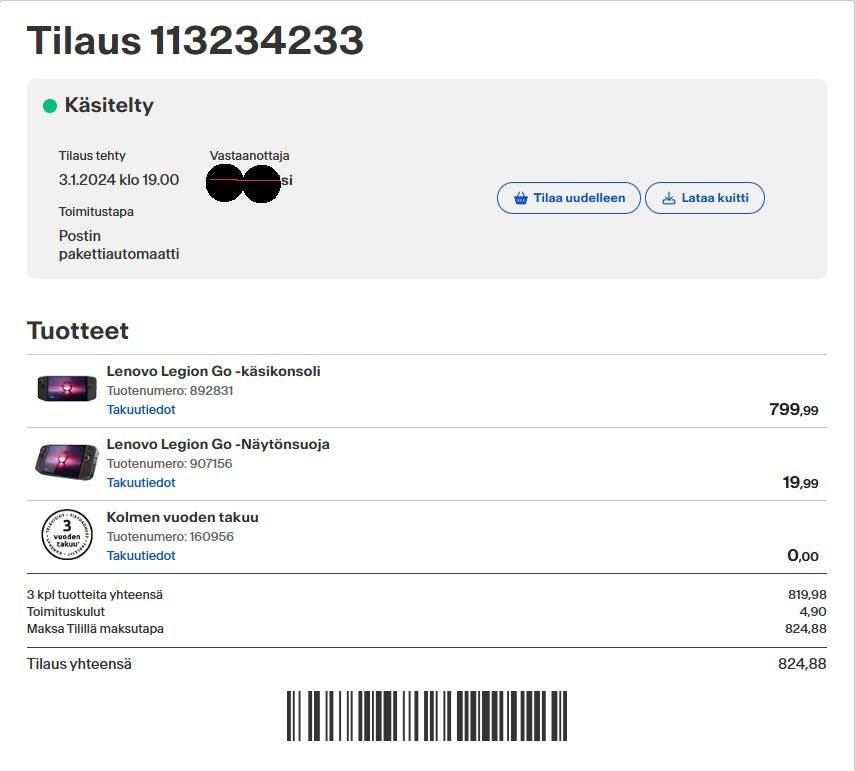Viewport: 856px width, 771px height.
Task: Open Takuutiedot link for the Näytönsuoja
Action: click(x=141, y=483)
